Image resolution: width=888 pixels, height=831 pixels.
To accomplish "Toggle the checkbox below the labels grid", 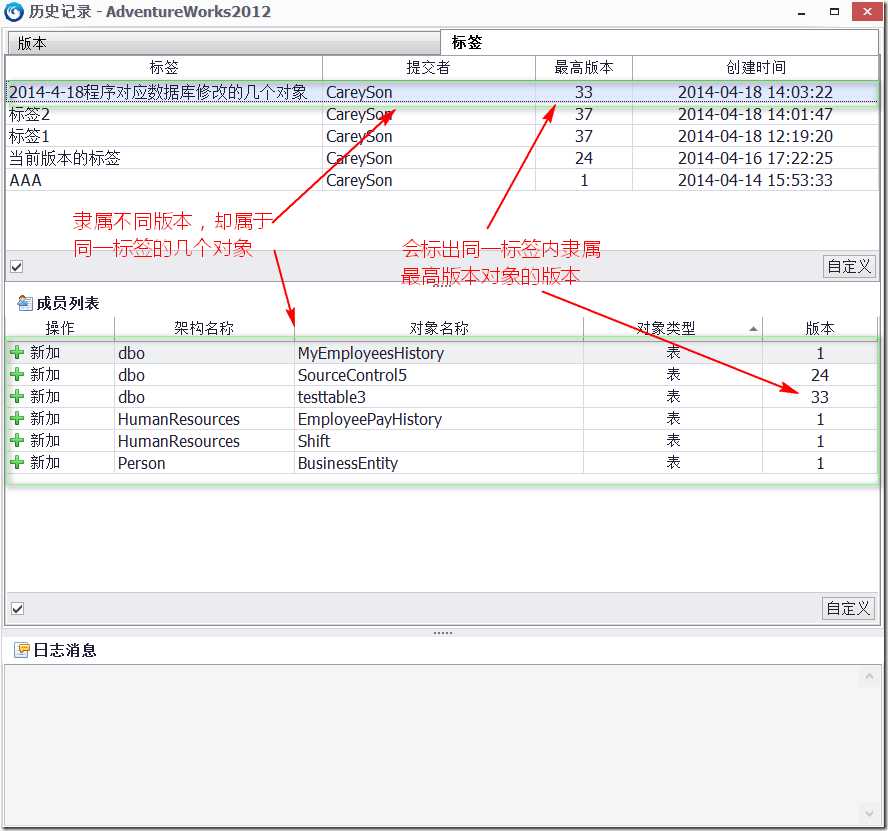I will [17, 266].
